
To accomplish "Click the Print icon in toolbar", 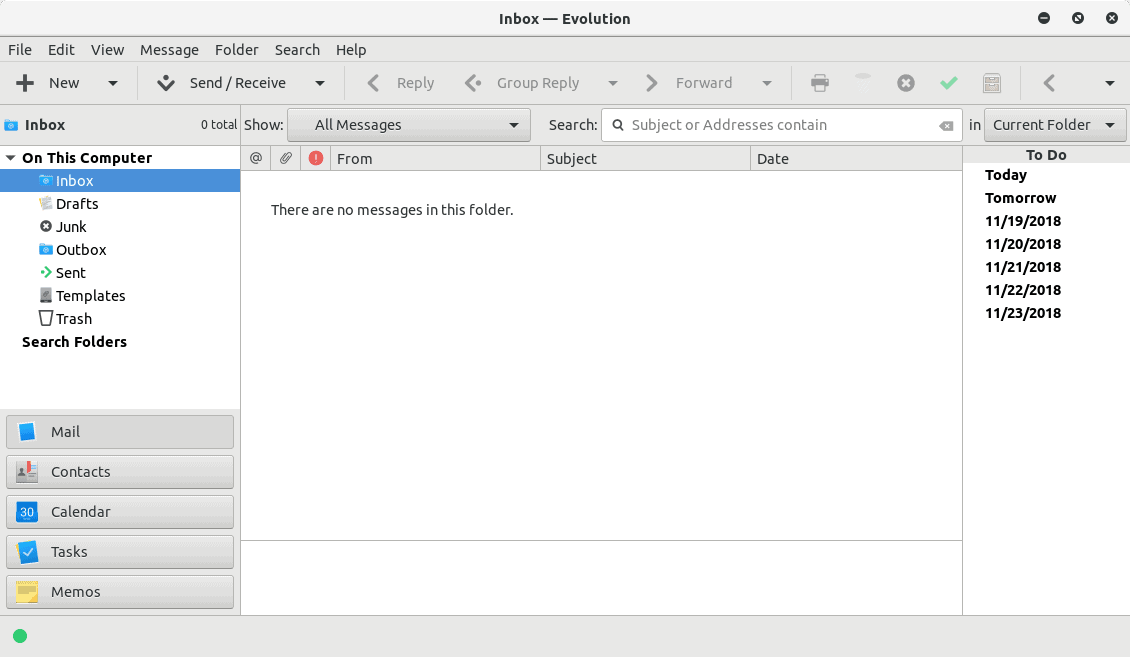I will pyautogui.click(x=819, y=83).
